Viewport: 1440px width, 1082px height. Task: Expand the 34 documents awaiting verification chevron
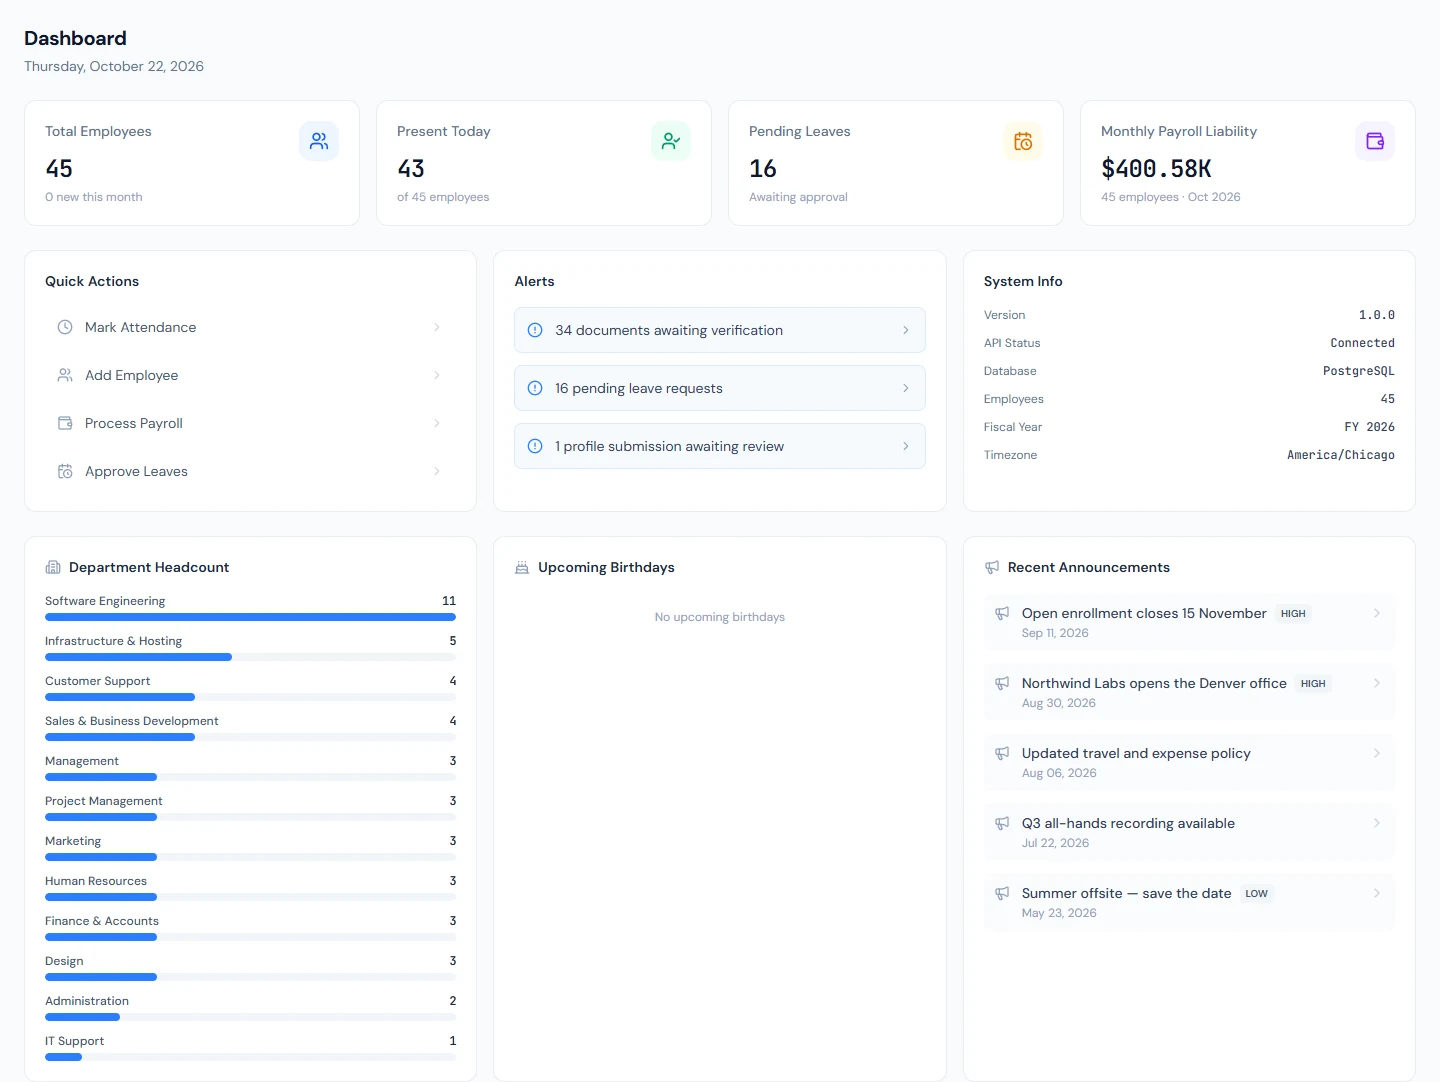coord(906,330)
